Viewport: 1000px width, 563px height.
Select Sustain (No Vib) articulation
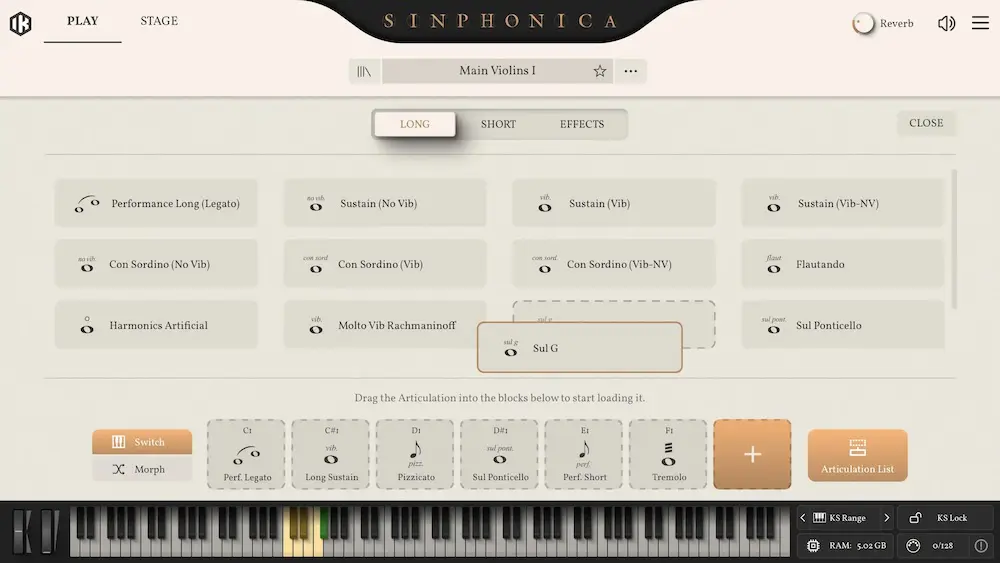pos(385,203)
